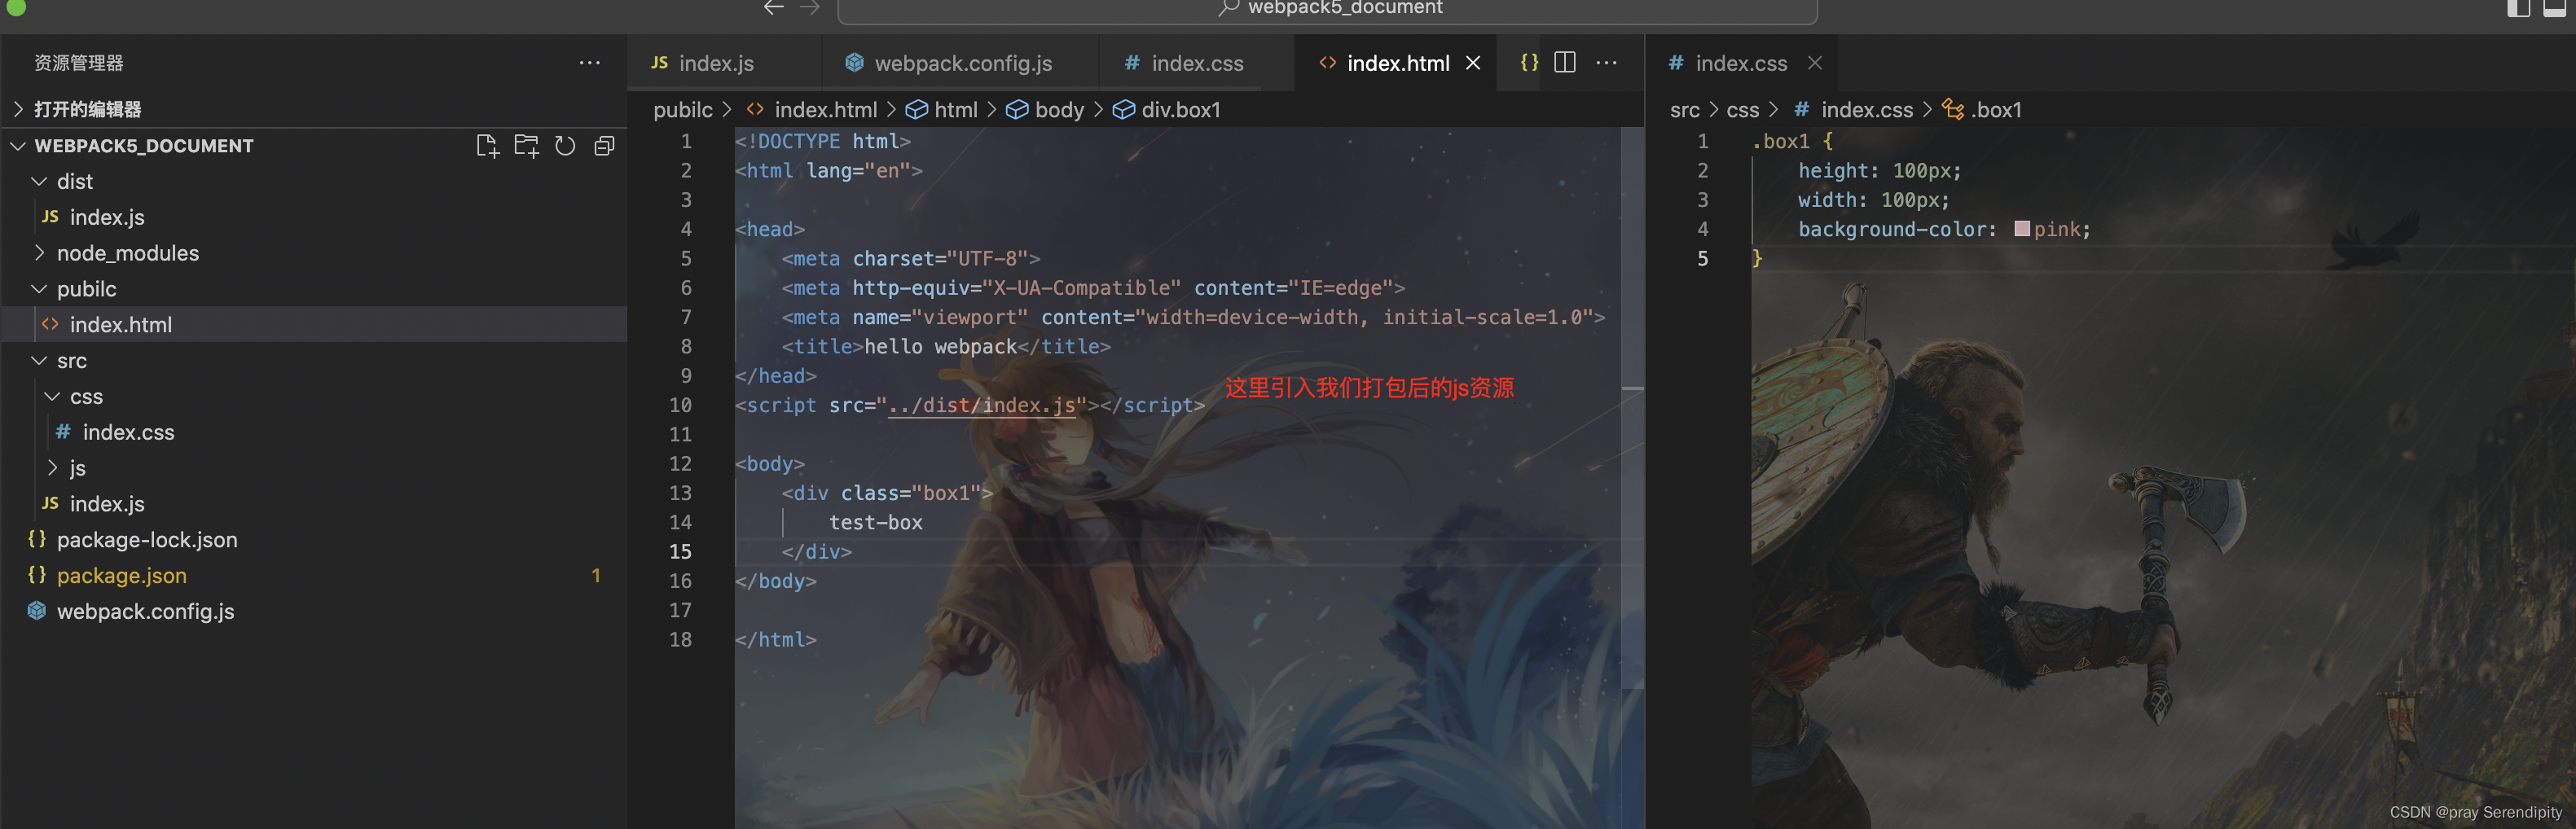Switch to left group index.css tab

(1196, 63)
